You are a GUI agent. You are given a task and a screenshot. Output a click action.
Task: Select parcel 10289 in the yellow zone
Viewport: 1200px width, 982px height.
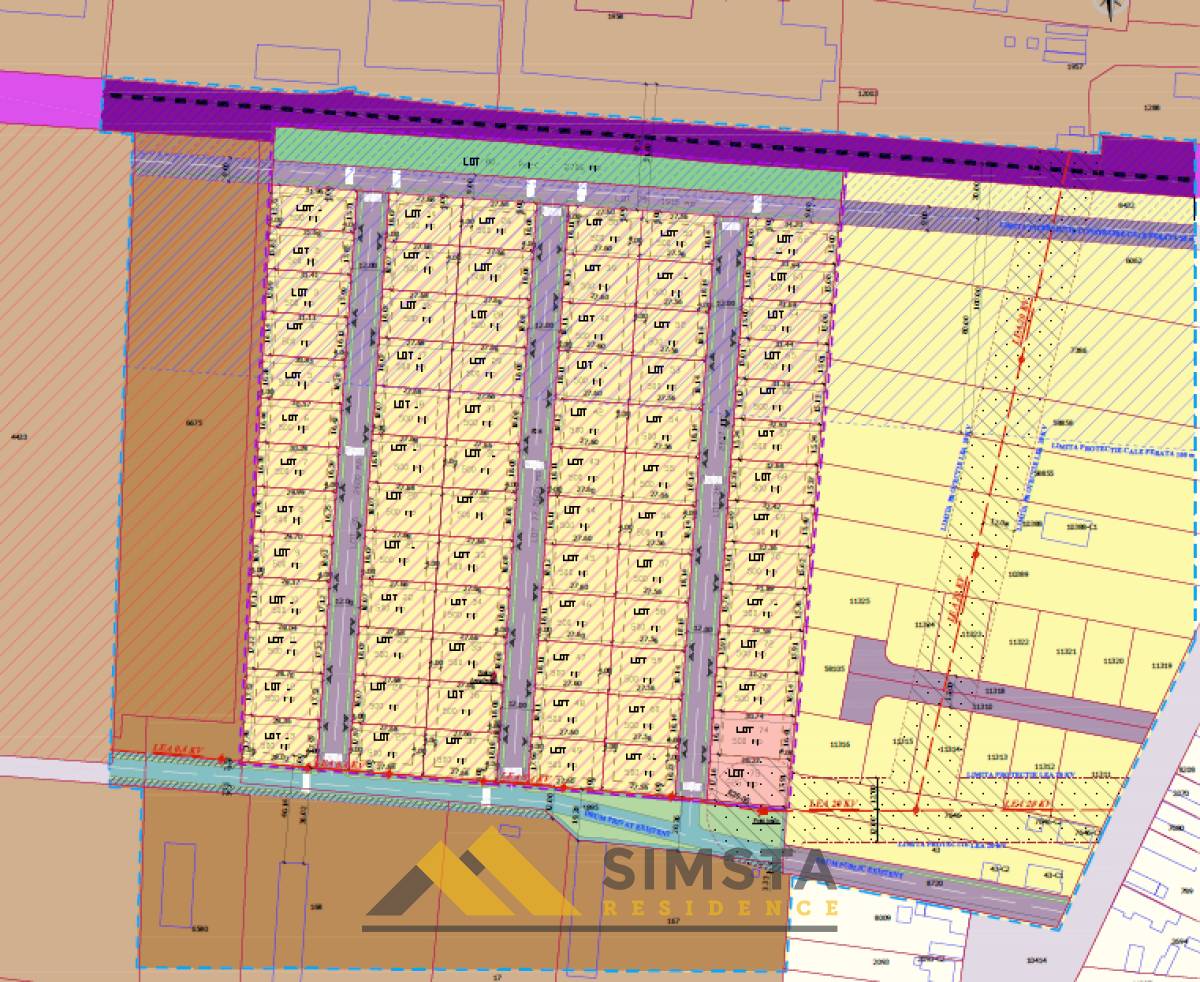pos(1018,574)
